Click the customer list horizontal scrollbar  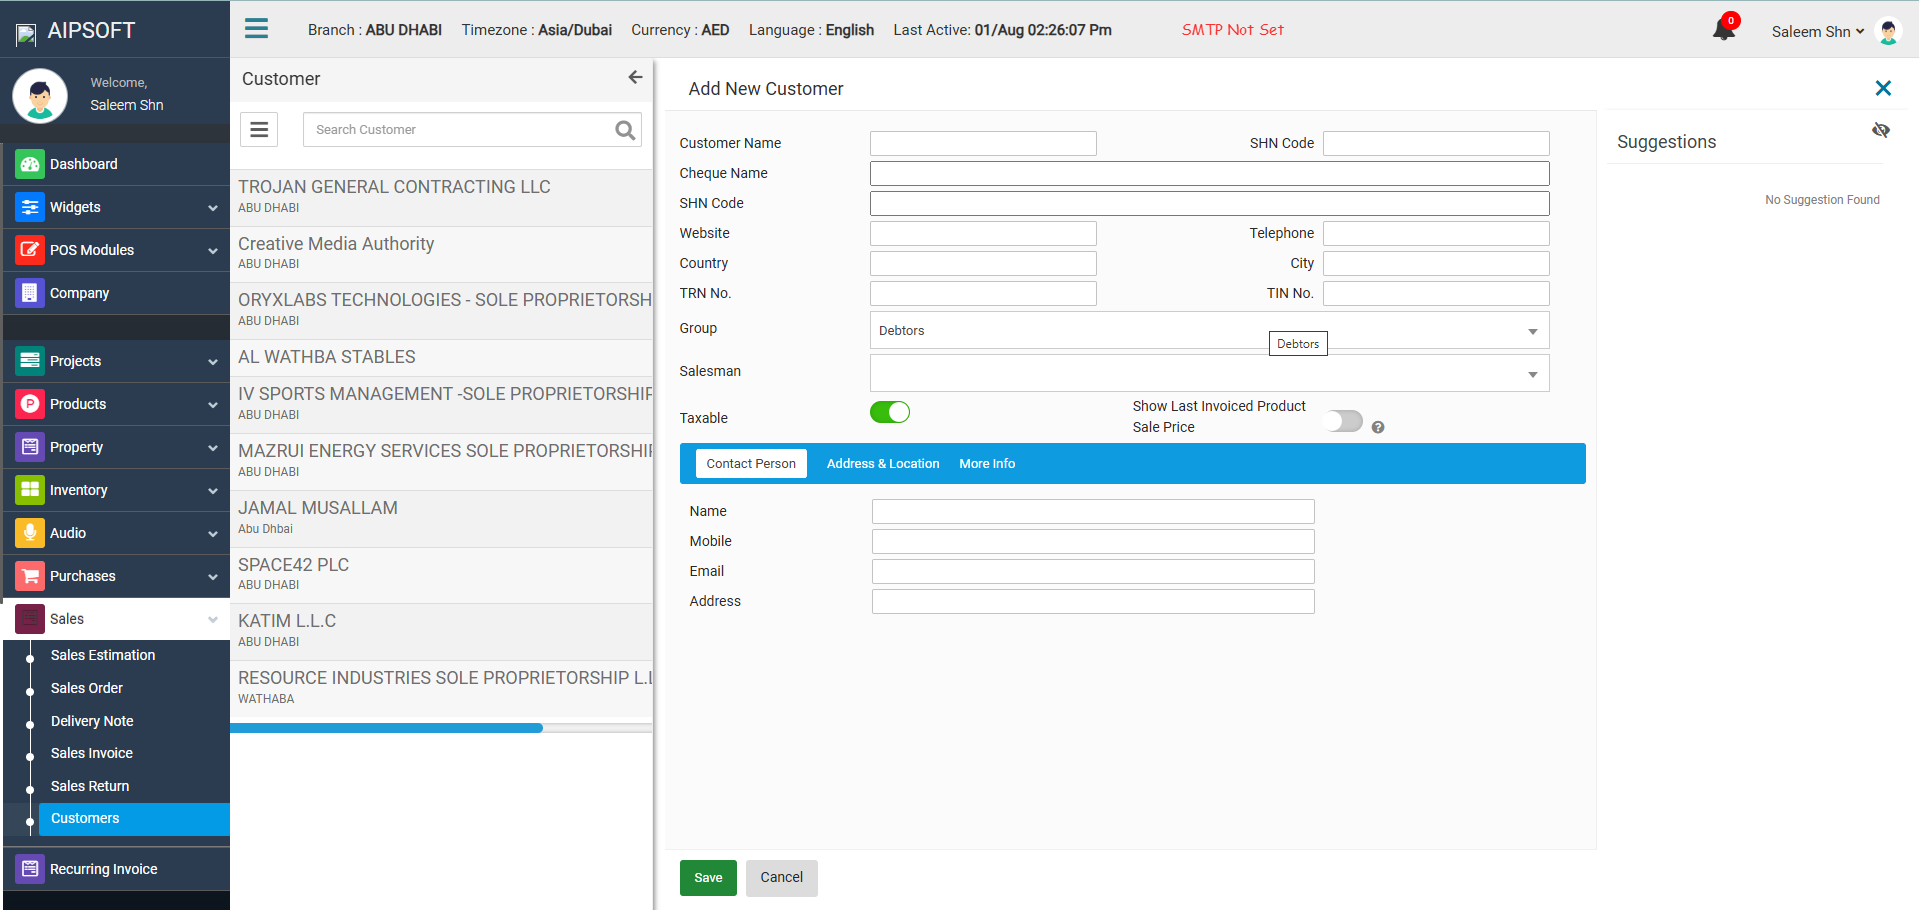click(x=387, y=728)
